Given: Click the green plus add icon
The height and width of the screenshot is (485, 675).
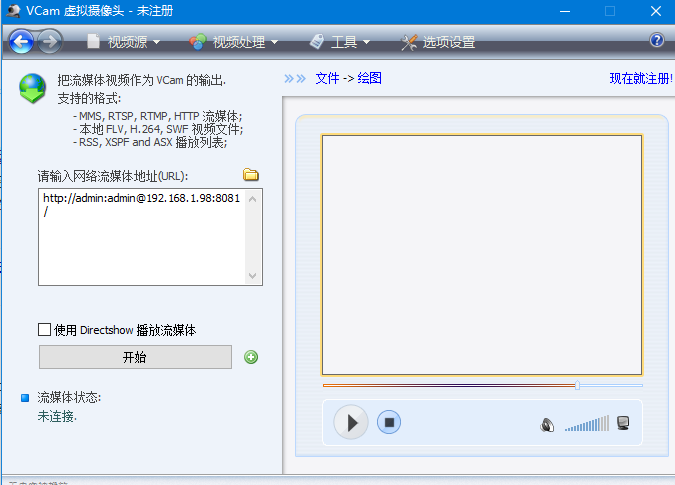Looking at the screenshot, I should click(x=251, y=357).
